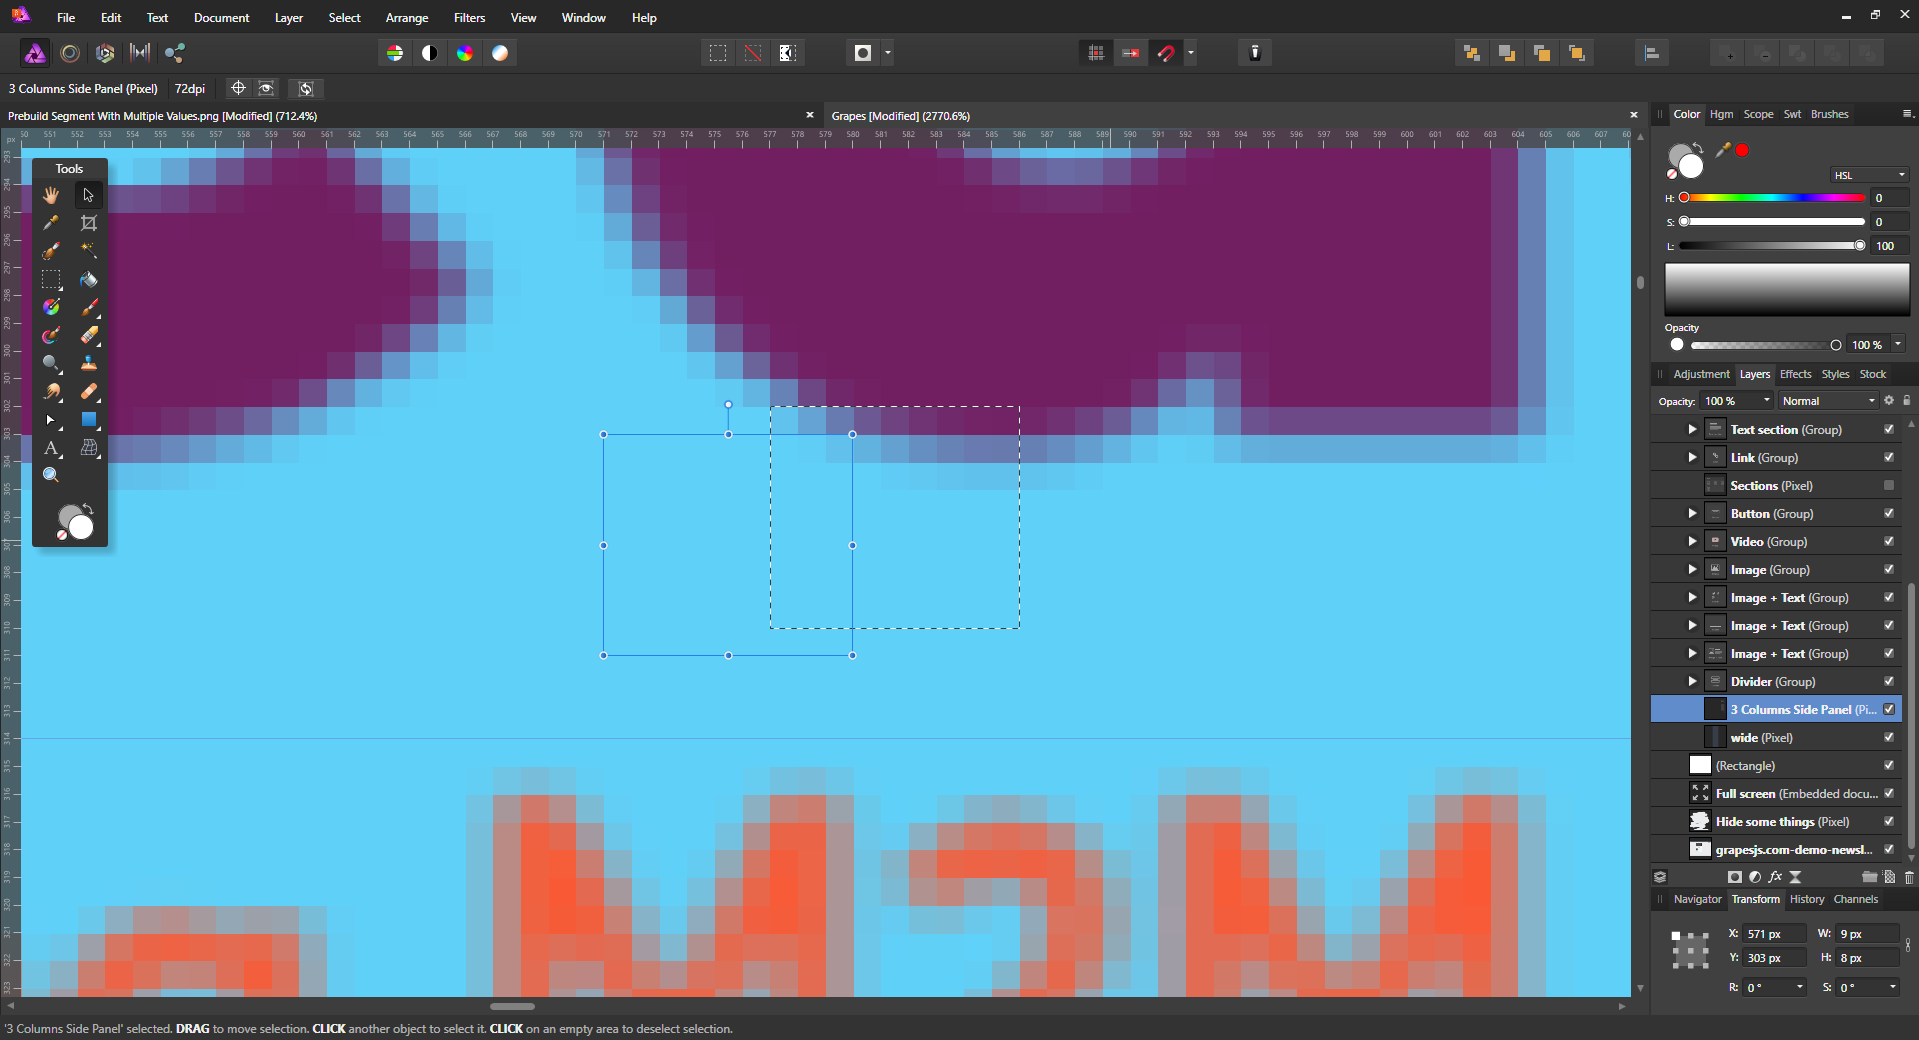The image size is (1919, 1040).
Task: Select the Healing bandage tool
Action: (x=89, y=391)
